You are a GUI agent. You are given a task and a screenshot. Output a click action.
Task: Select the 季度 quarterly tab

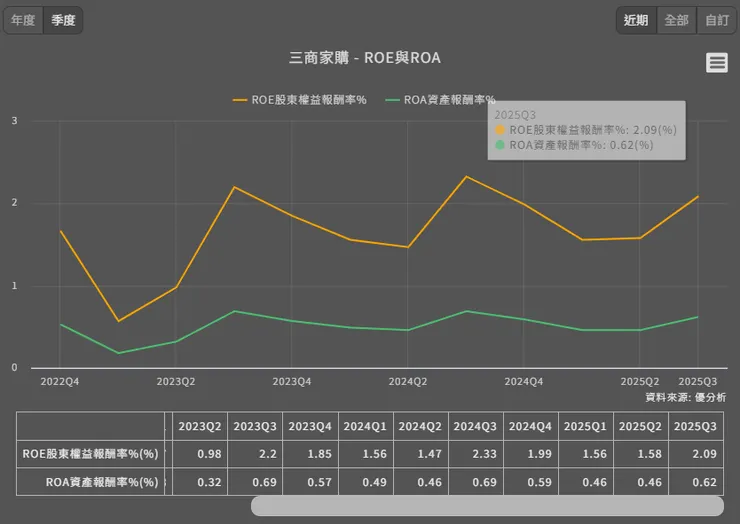(x=63, y=20)
